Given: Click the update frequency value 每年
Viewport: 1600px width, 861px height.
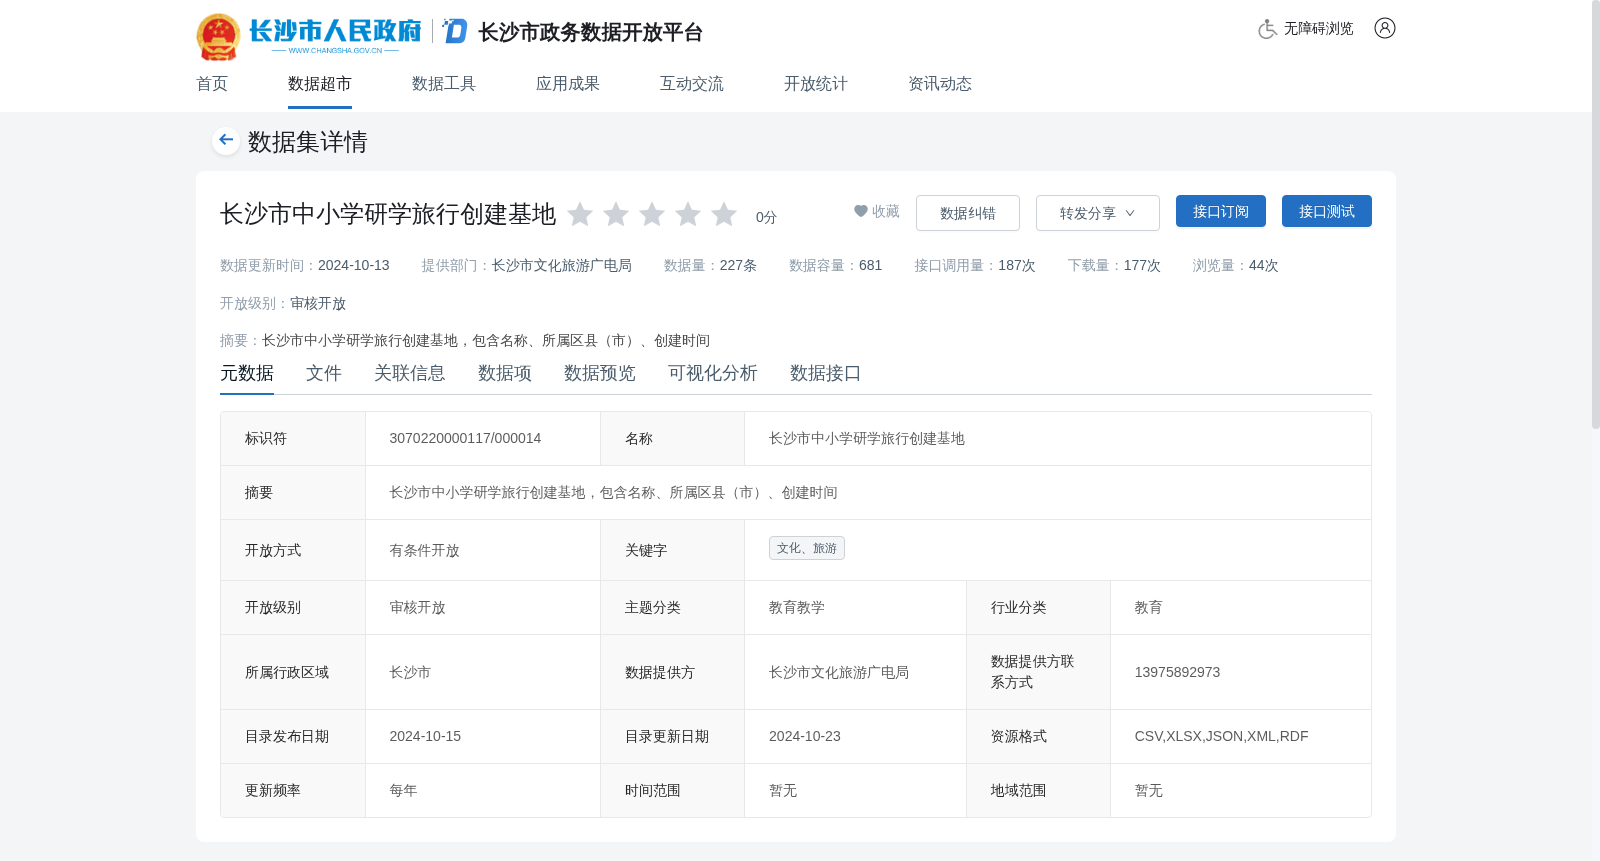Looking at the screenshot, I should (x=403, y=790).
